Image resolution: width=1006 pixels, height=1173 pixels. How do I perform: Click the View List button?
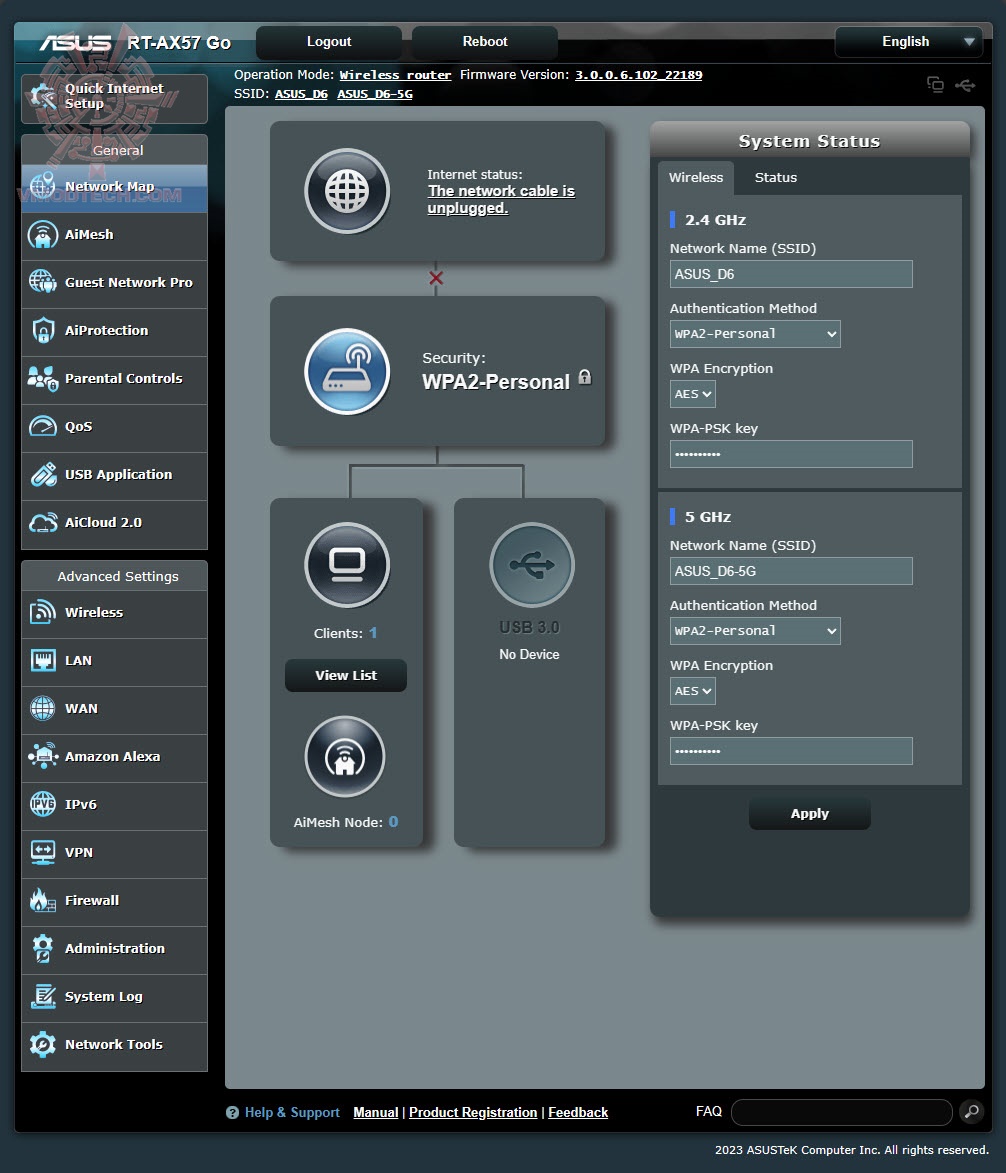click(346, 676)
